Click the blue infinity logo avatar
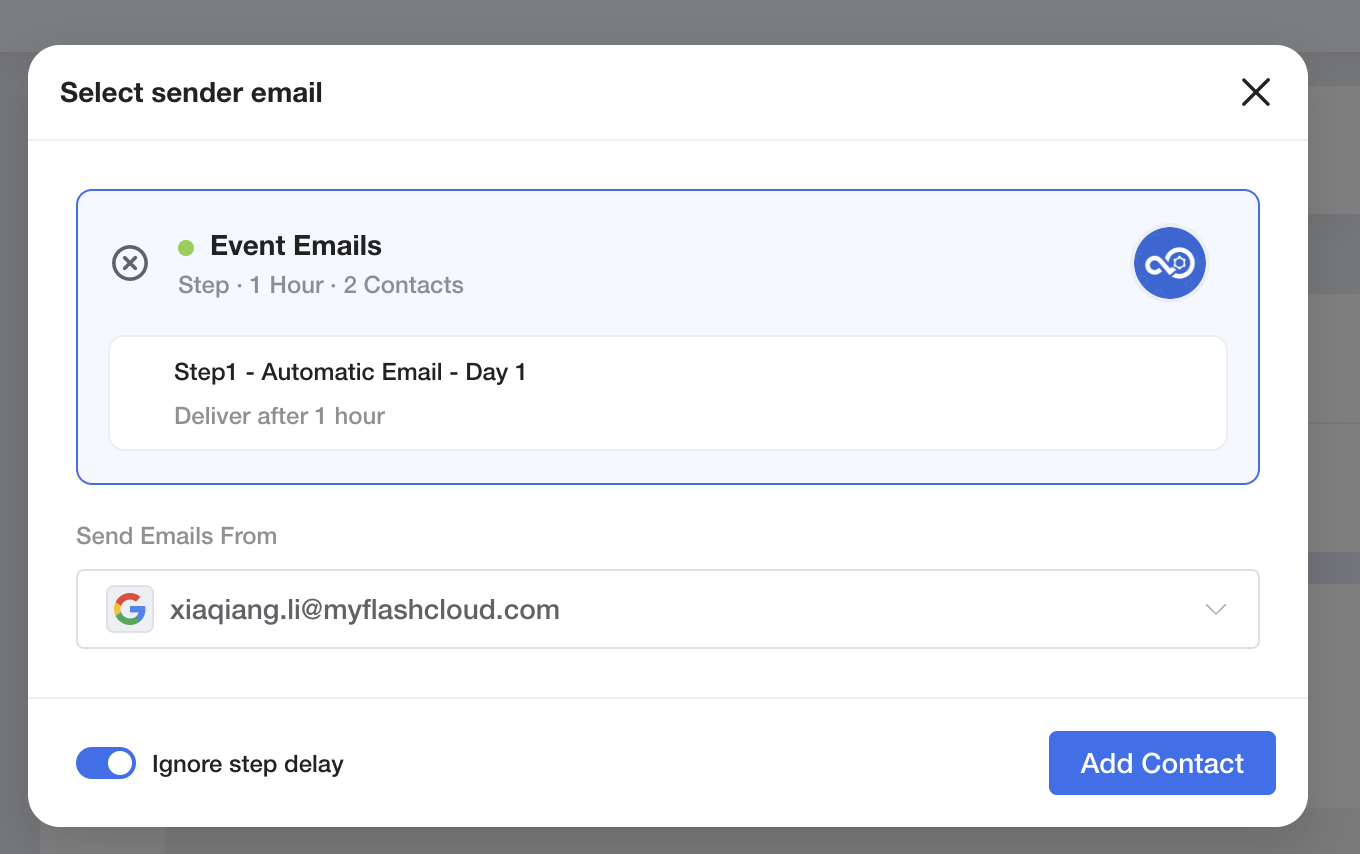 coord(1170,264)
